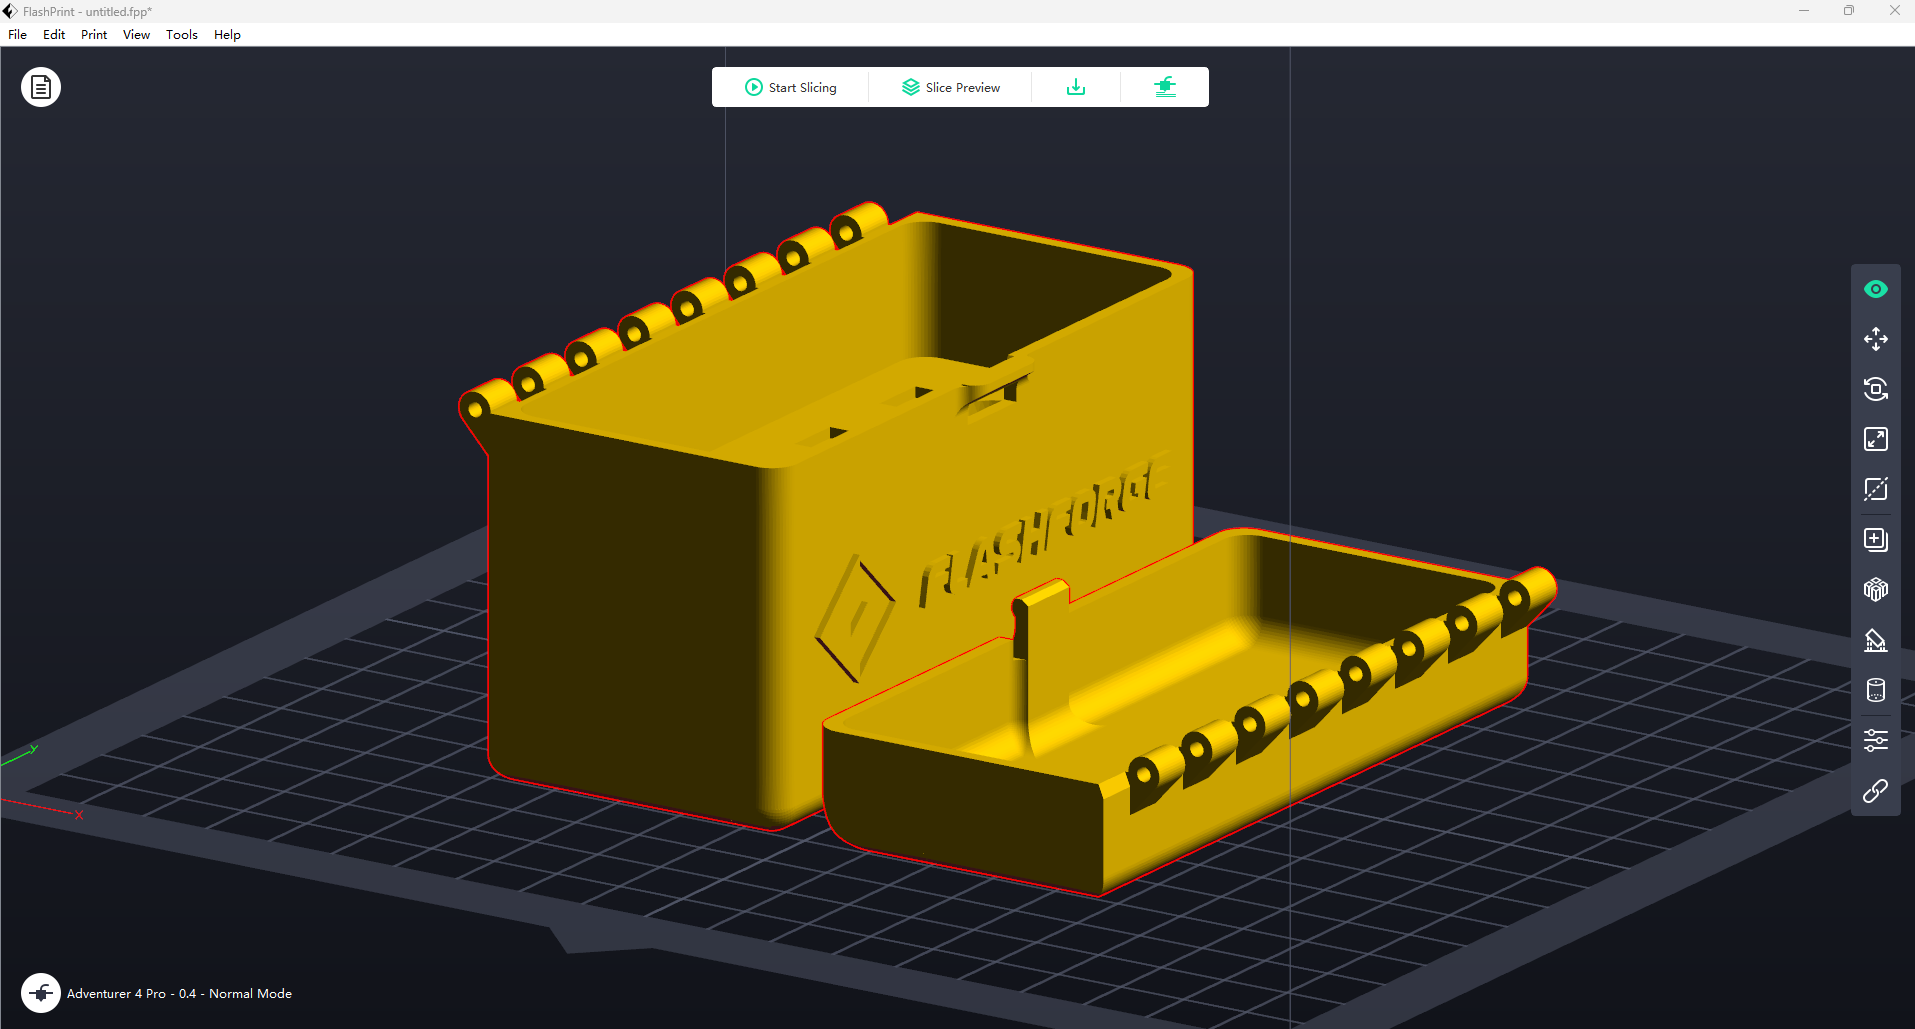Click the download export icon
The image size is (1915, 1029).
click(x=1075, y=87)
